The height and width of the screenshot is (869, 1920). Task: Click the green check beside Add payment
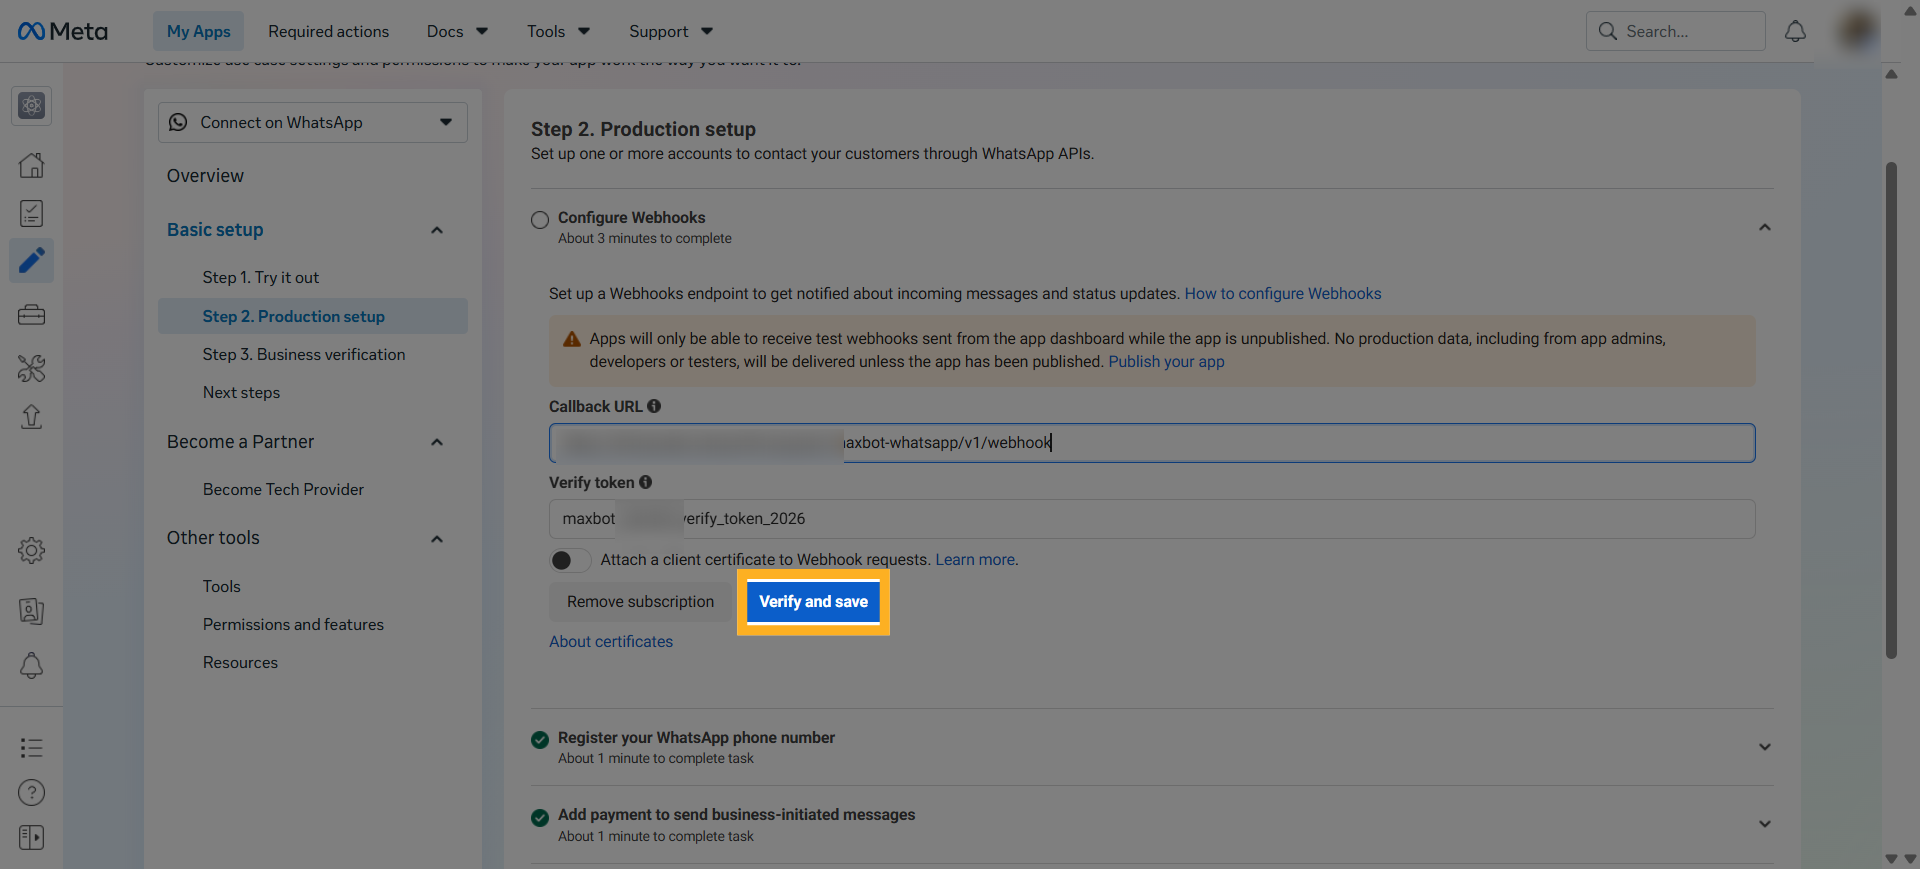[540, 818]
